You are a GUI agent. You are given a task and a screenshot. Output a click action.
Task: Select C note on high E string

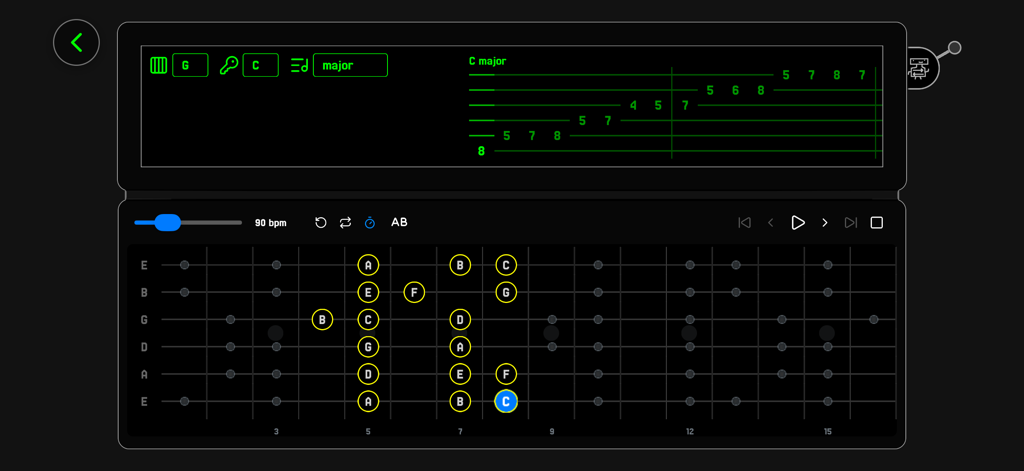506,265
